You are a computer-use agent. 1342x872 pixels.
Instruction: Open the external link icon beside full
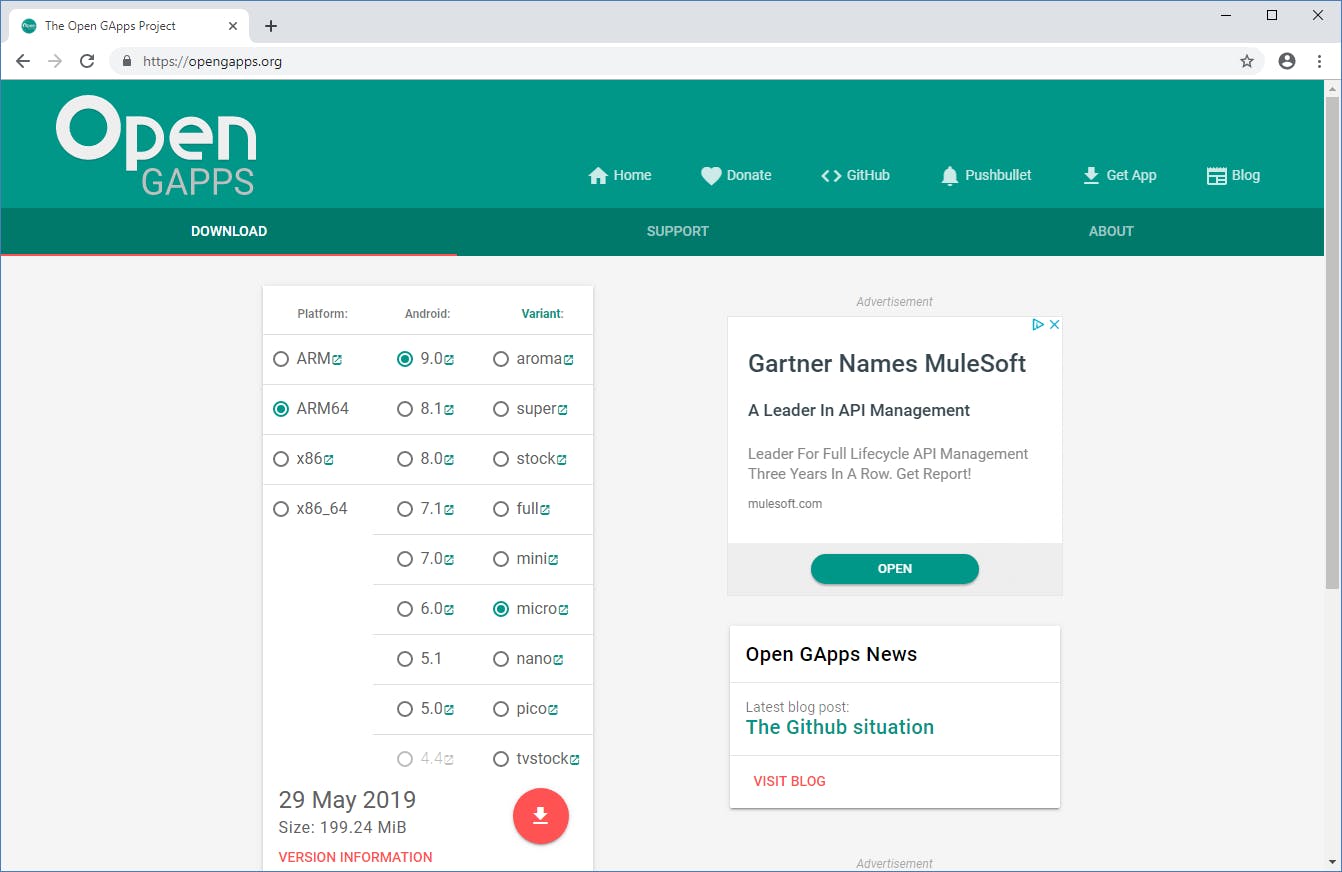(x=545, y=510)
